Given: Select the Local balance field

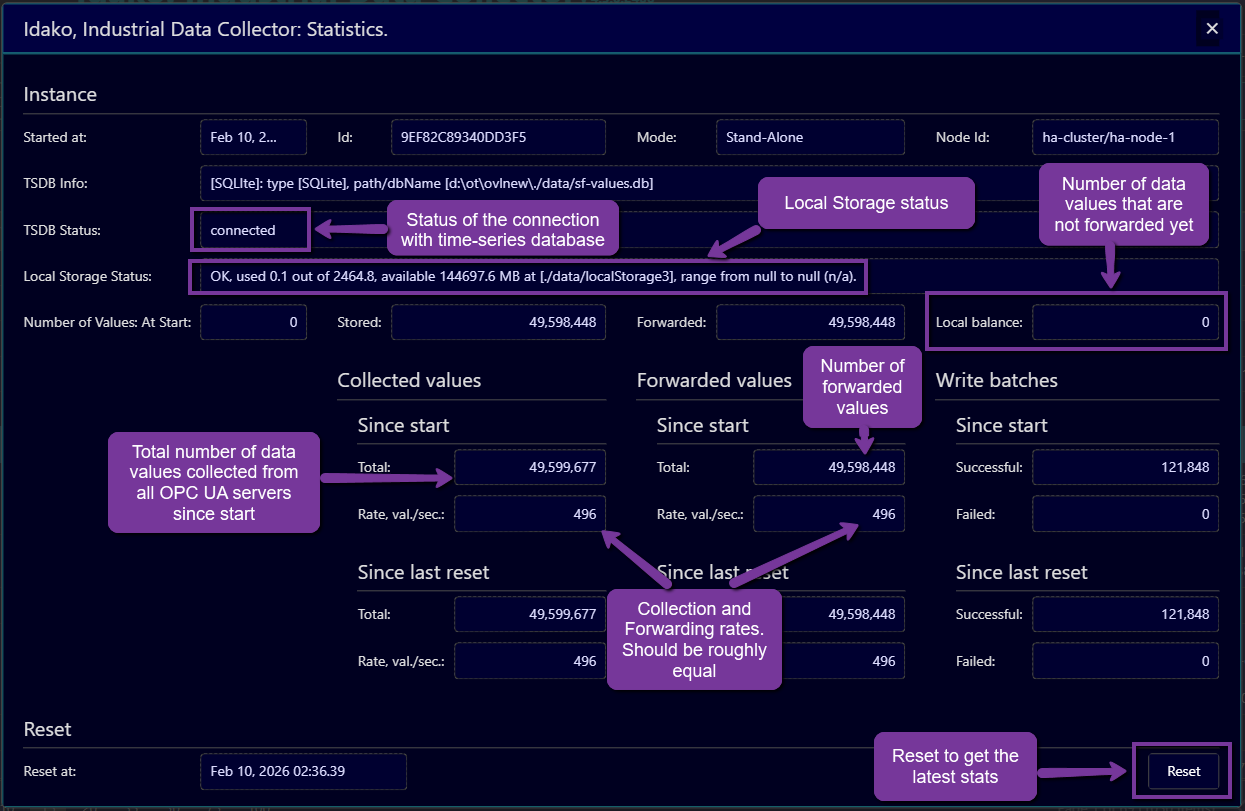Looking at the screenshot, I should 1124,323.
